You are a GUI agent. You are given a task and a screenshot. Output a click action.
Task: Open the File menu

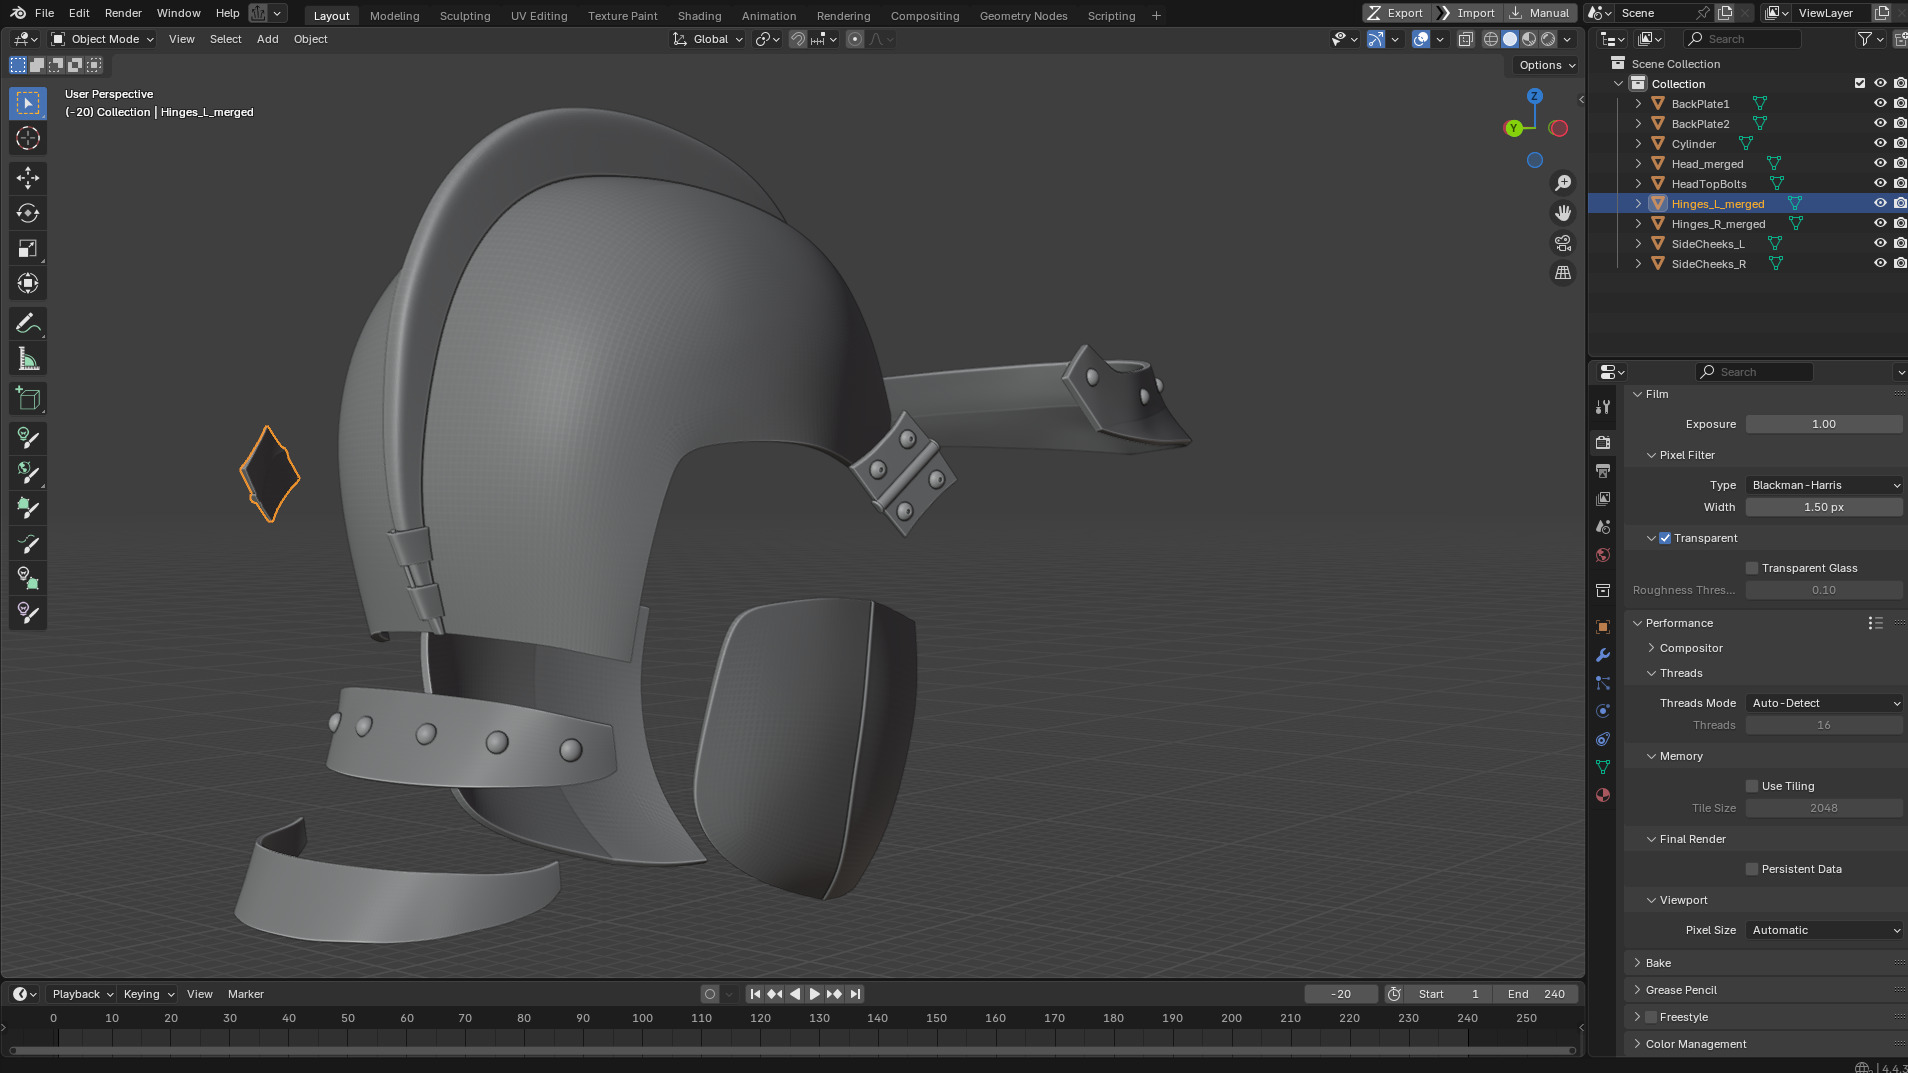coord(44,13)
